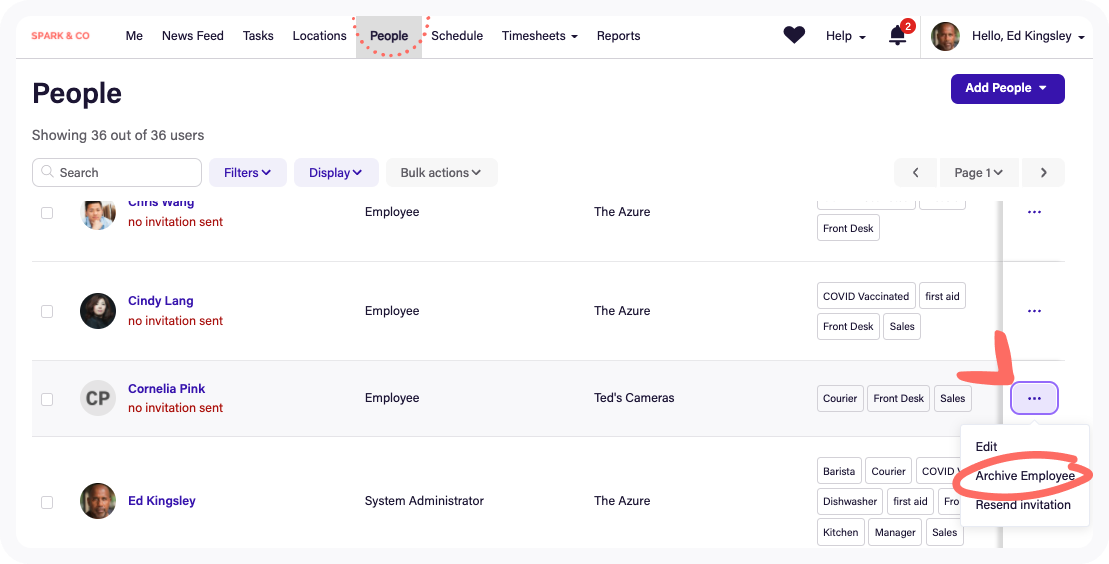
Task: Select the Cindy Lang checkbox
Action: pos(47,311)
